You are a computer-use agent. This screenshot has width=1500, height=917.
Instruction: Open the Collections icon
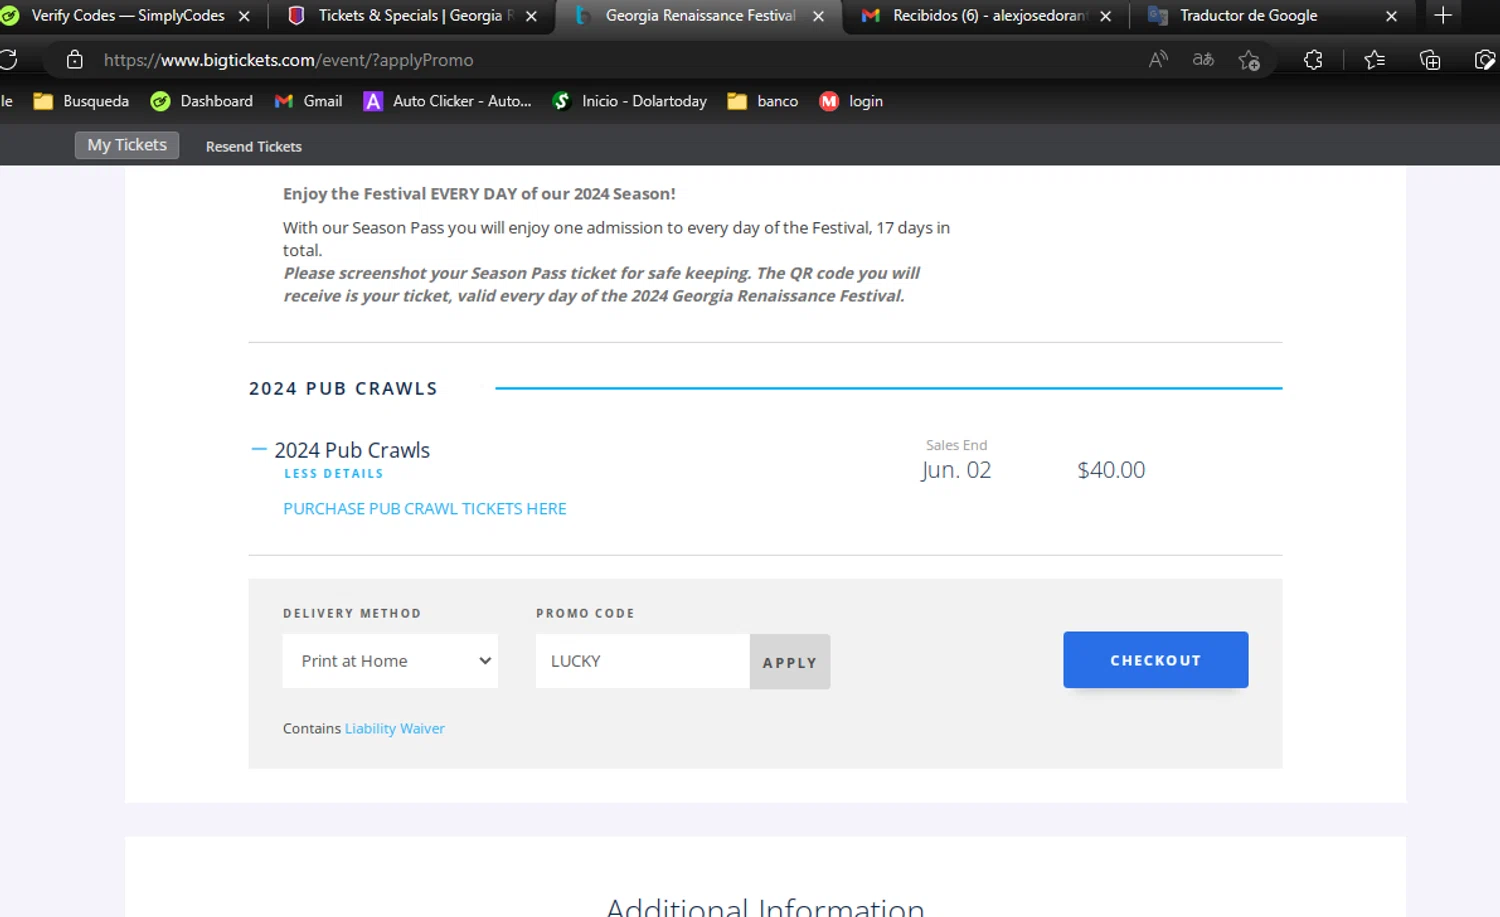click(1430, 60)
